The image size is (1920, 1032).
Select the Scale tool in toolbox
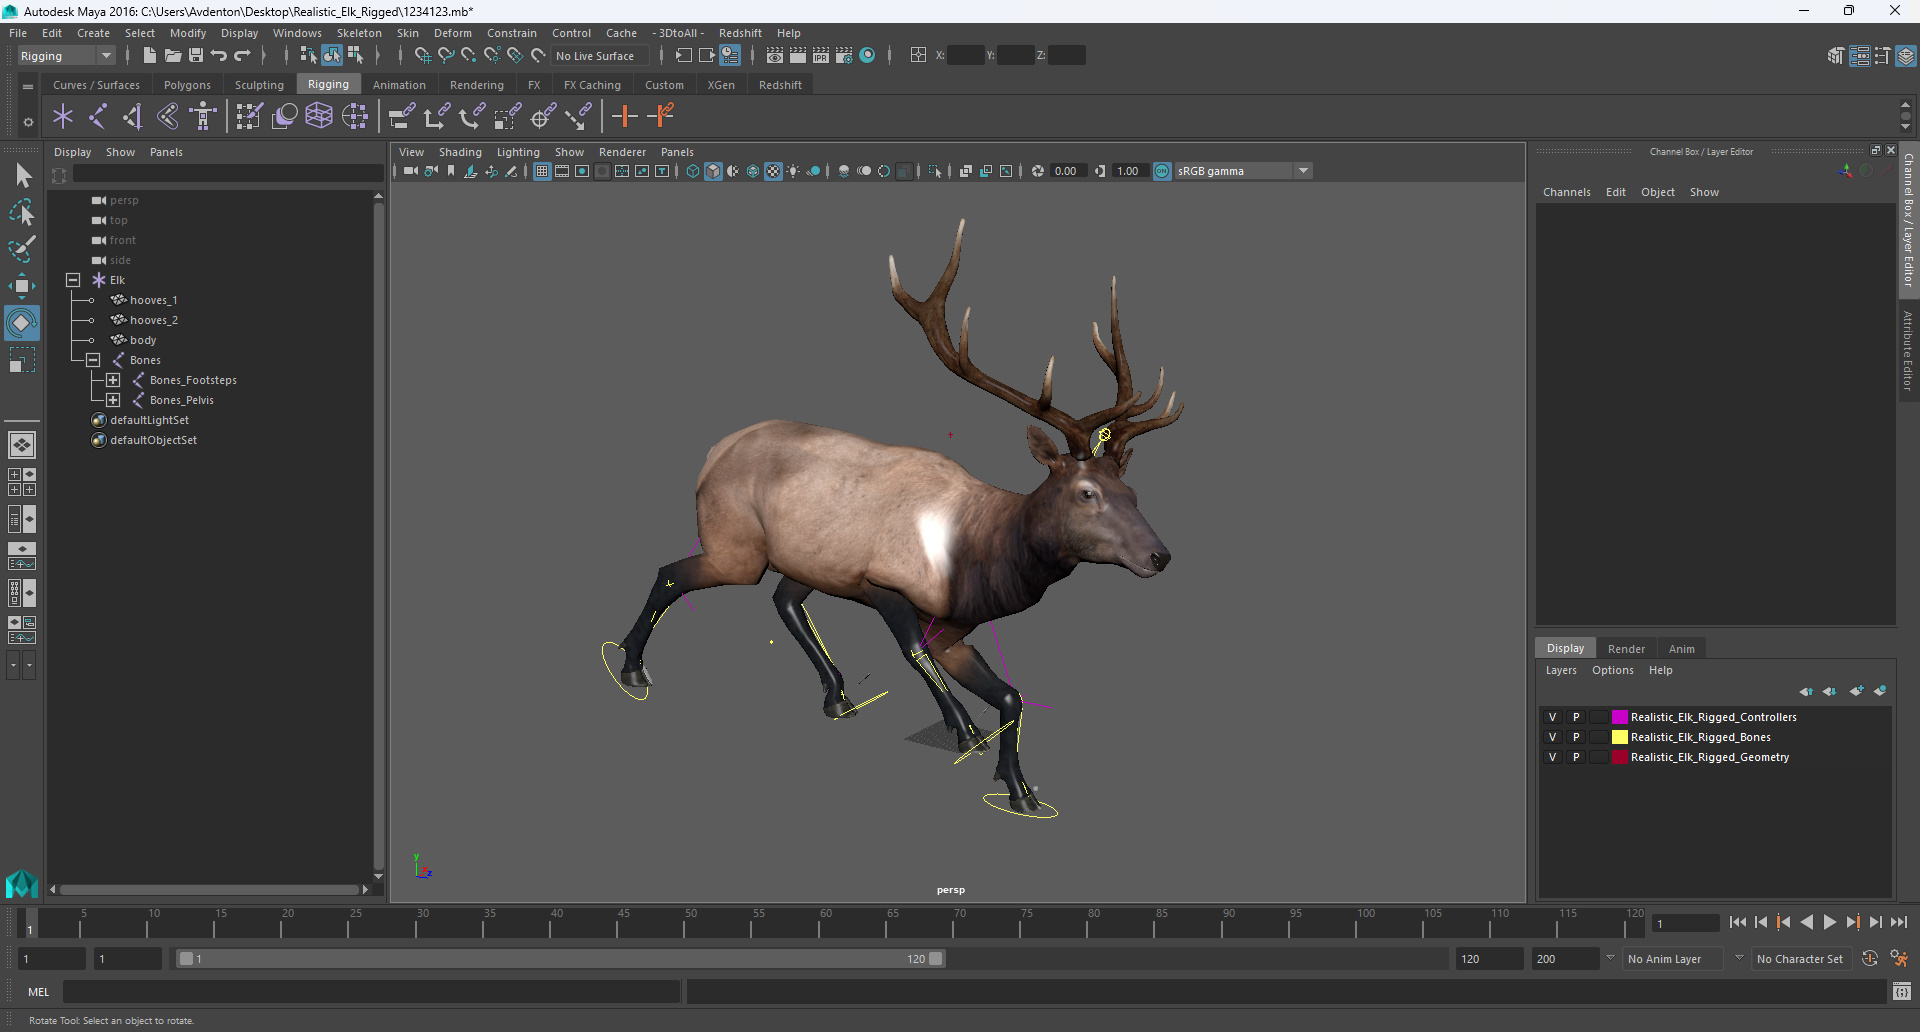click(x=22, y=360)
